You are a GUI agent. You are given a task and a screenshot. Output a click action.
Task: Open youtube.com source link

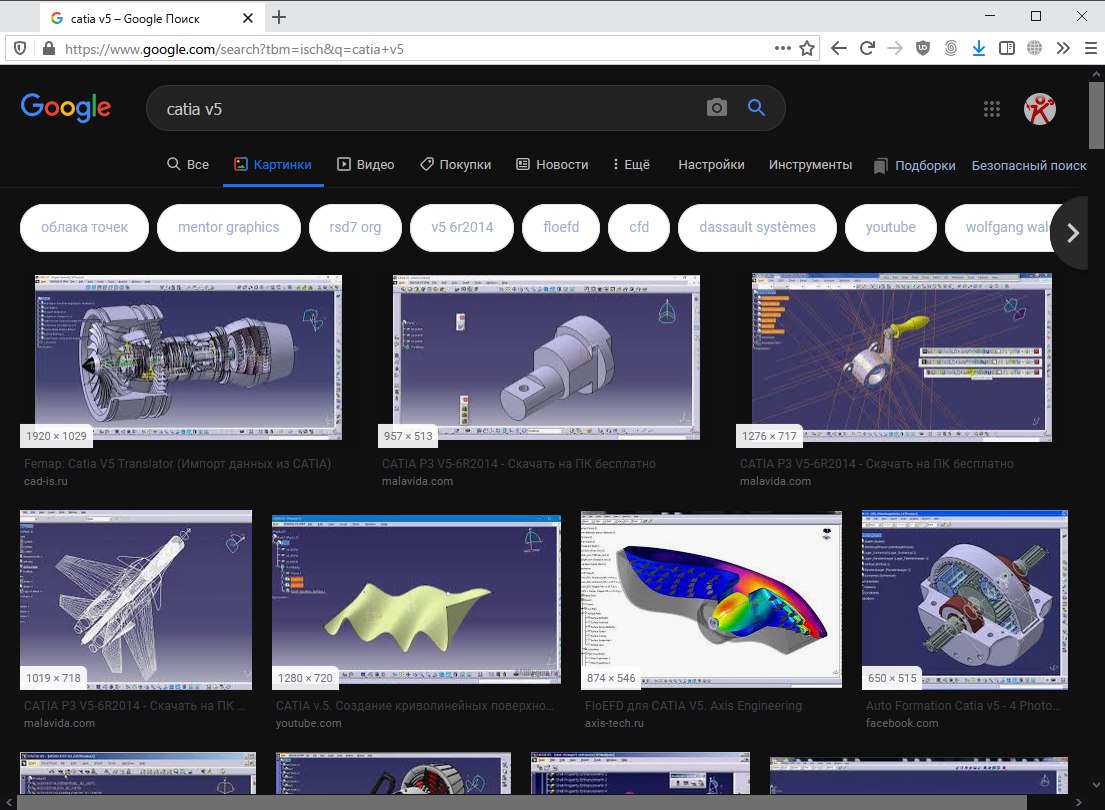coord(309,723)
